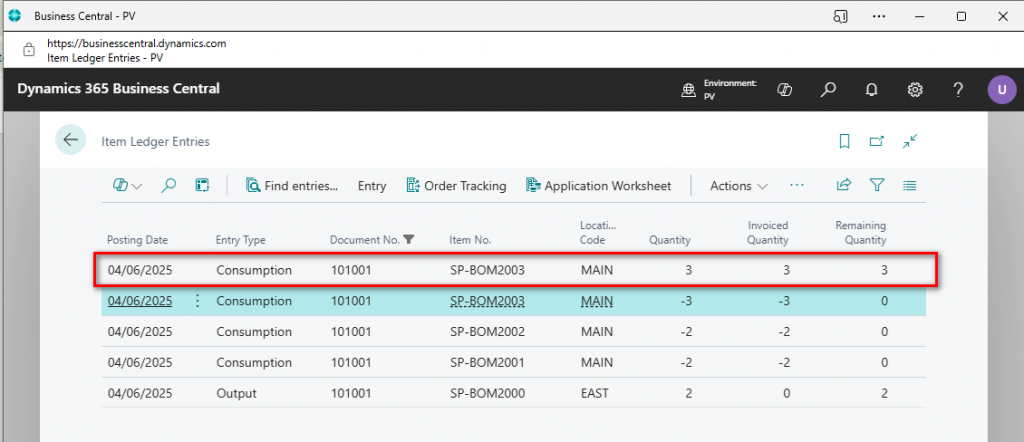Toggle the filter pane funnel icon
1024x442 pixels.
[877, 185]
